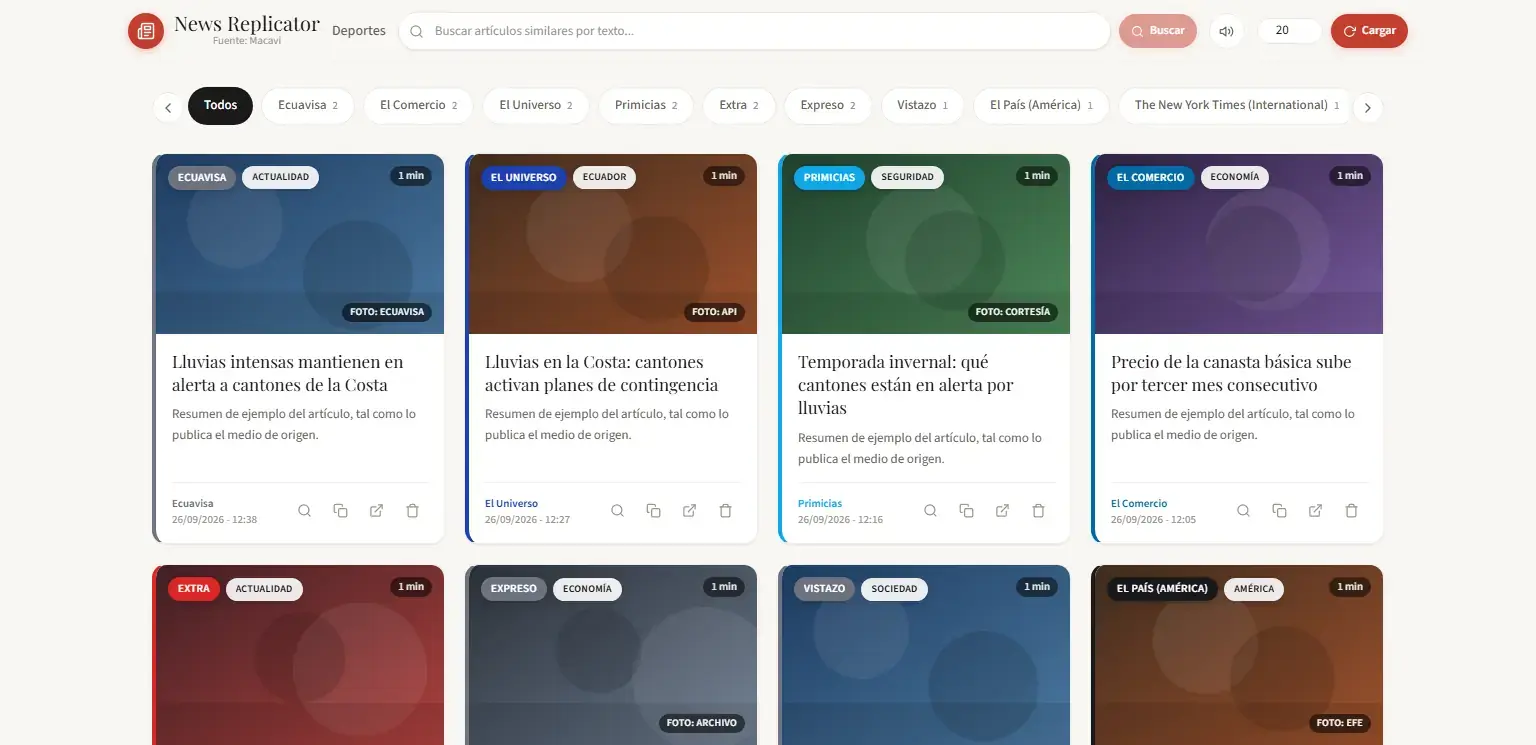Click the SEGURIDAD tag on Primicias card
The width and height of the screenshot is (1536, 745).
click(907, 178)
